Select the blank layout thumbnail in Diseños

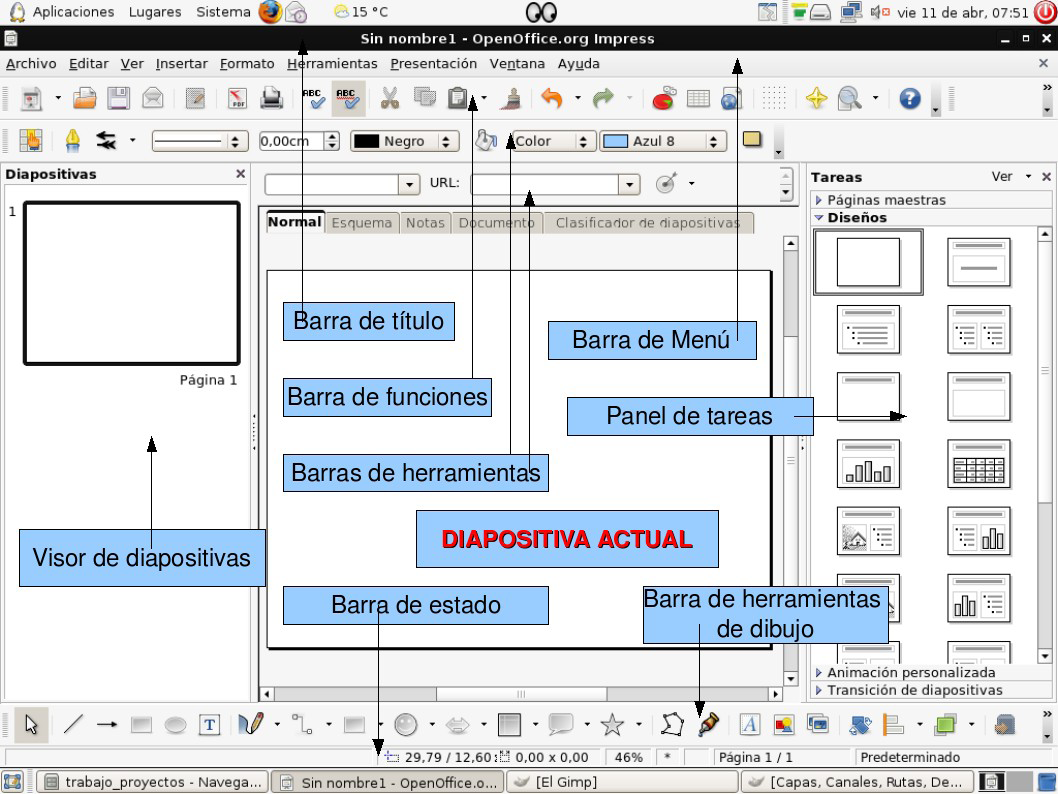[867, 261]
